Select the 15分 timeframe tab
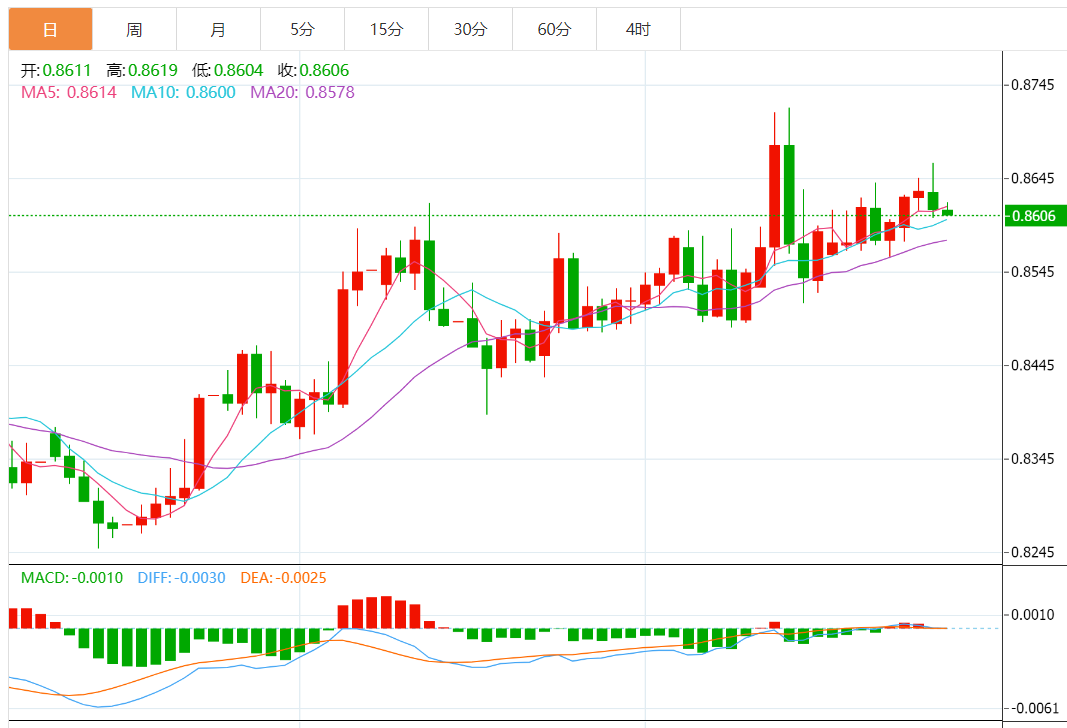Screen dimensions: 1067x728 pyautogui.click(x=387, y=29)
